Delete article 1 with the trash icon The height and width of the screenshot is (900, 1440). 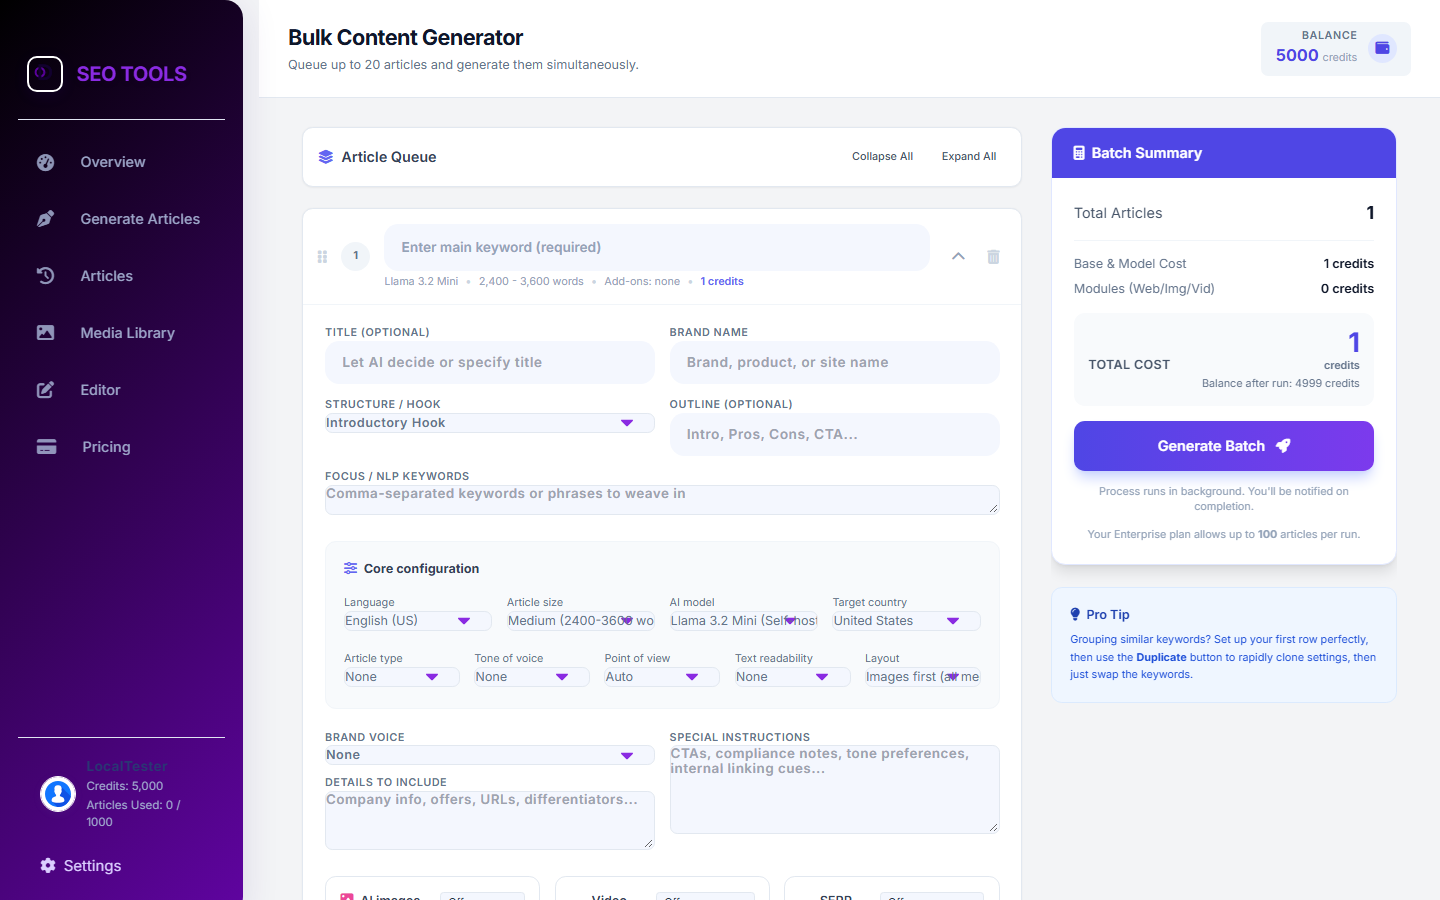pos(993,257)
